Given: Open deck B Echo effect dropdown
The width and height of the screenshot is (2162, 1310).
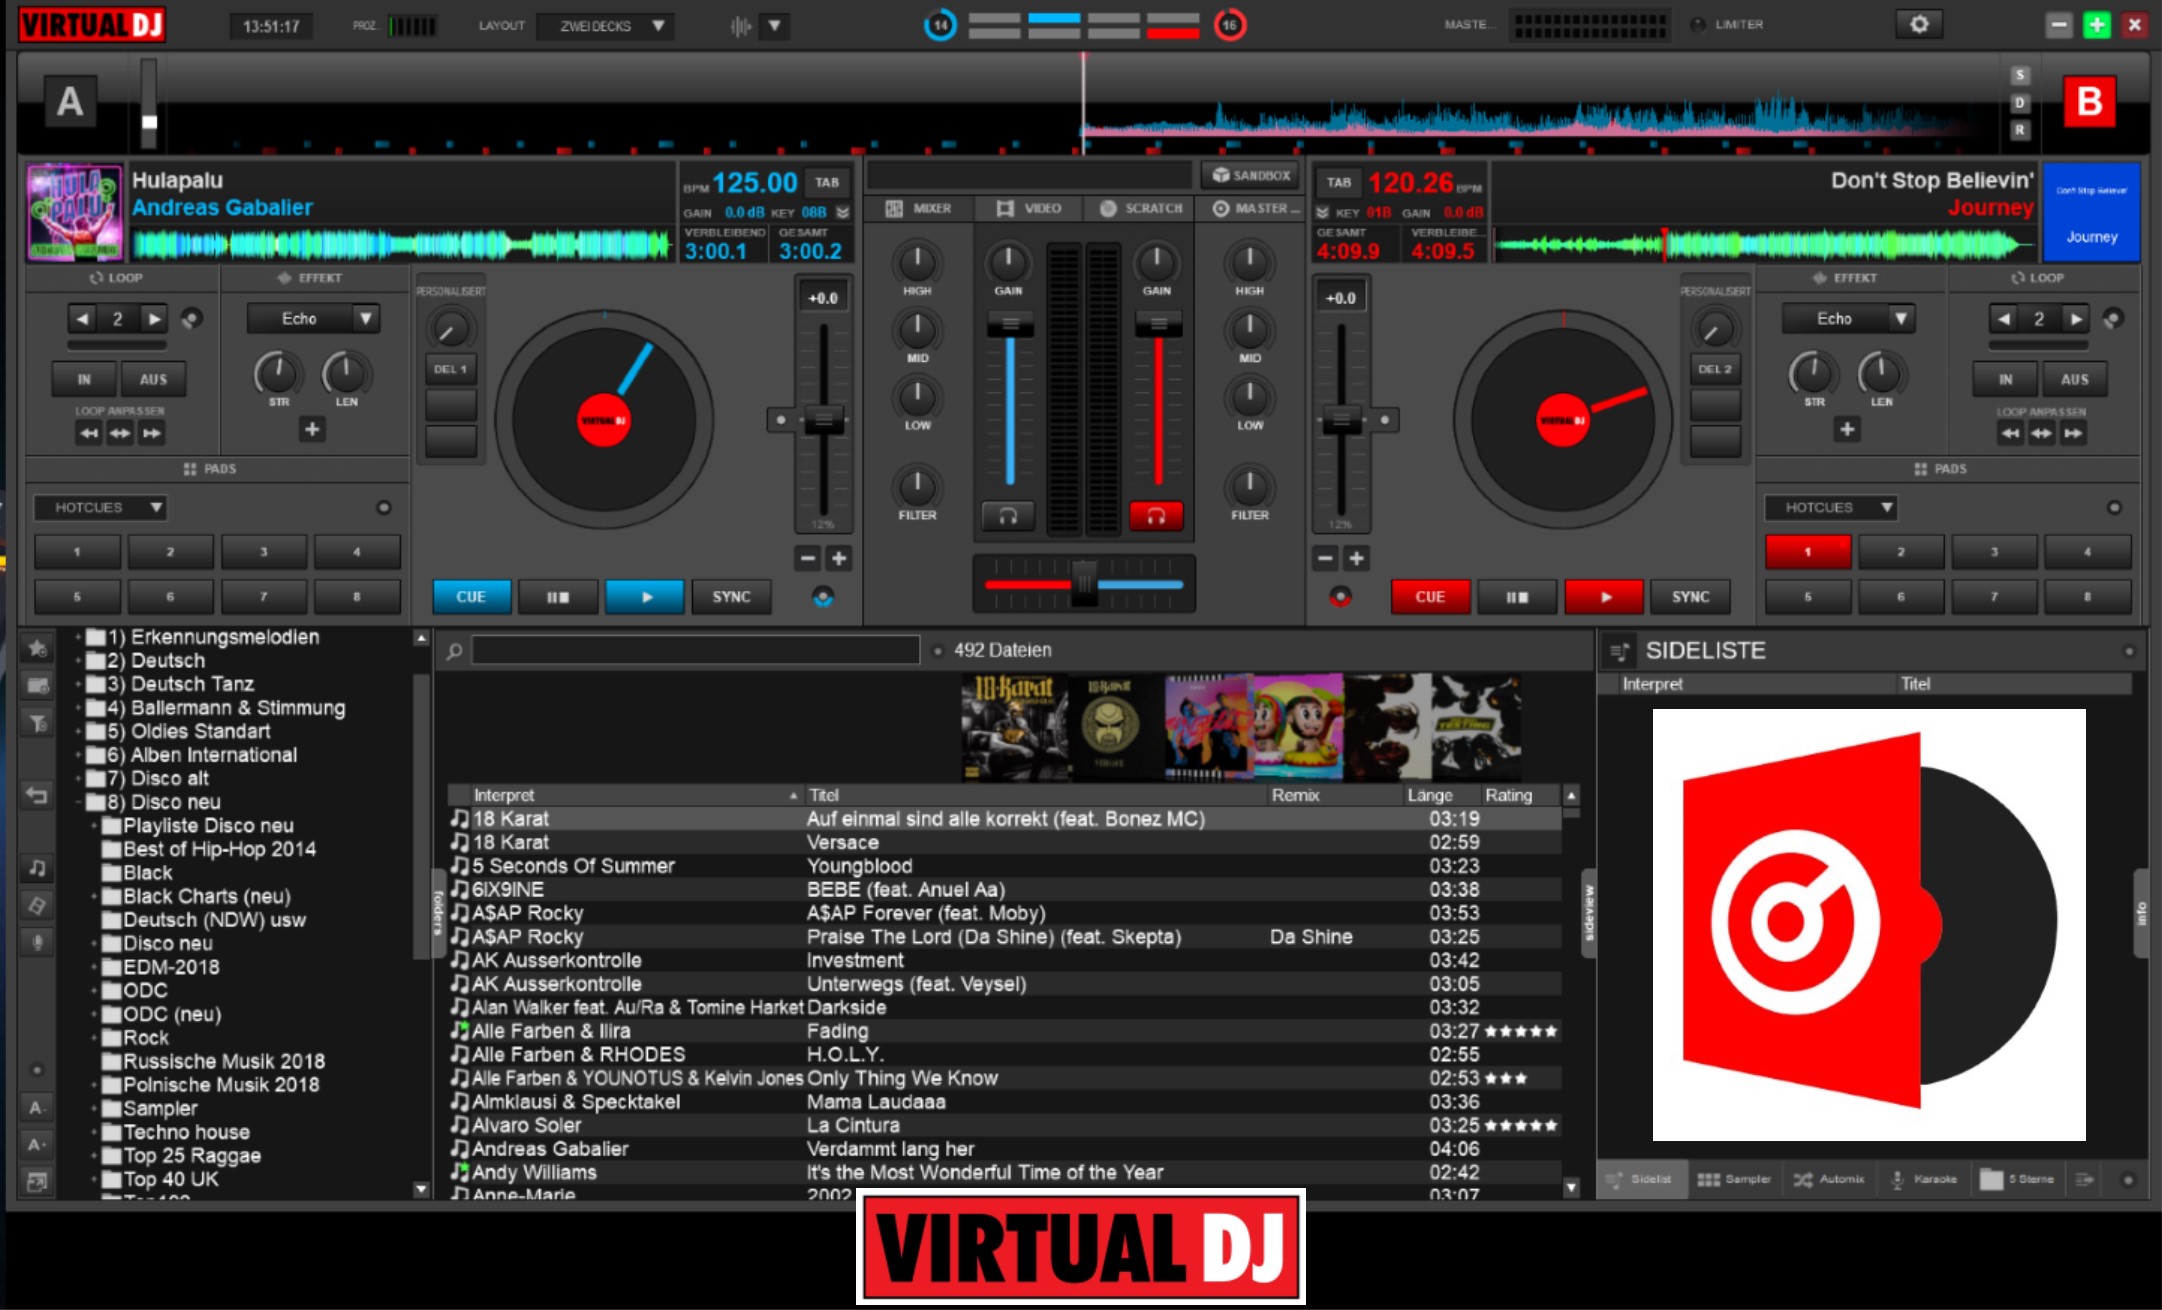Looking at the screenshot, I should click(x=1848, y=319).
